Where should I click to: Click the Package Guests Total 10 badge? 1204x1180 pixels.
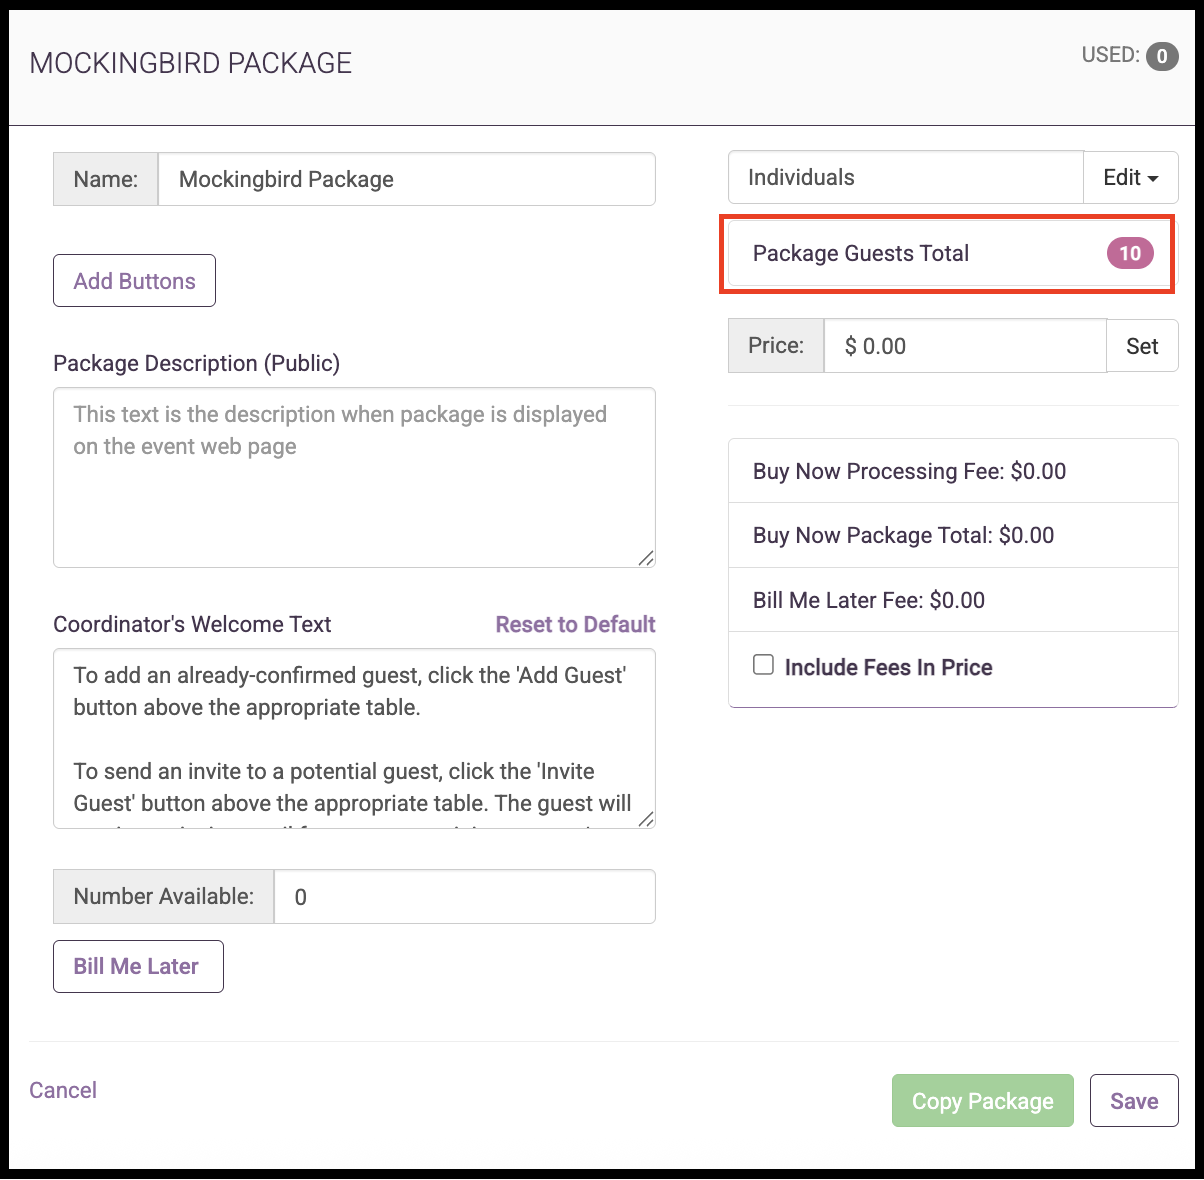(x=1130, y=253)
